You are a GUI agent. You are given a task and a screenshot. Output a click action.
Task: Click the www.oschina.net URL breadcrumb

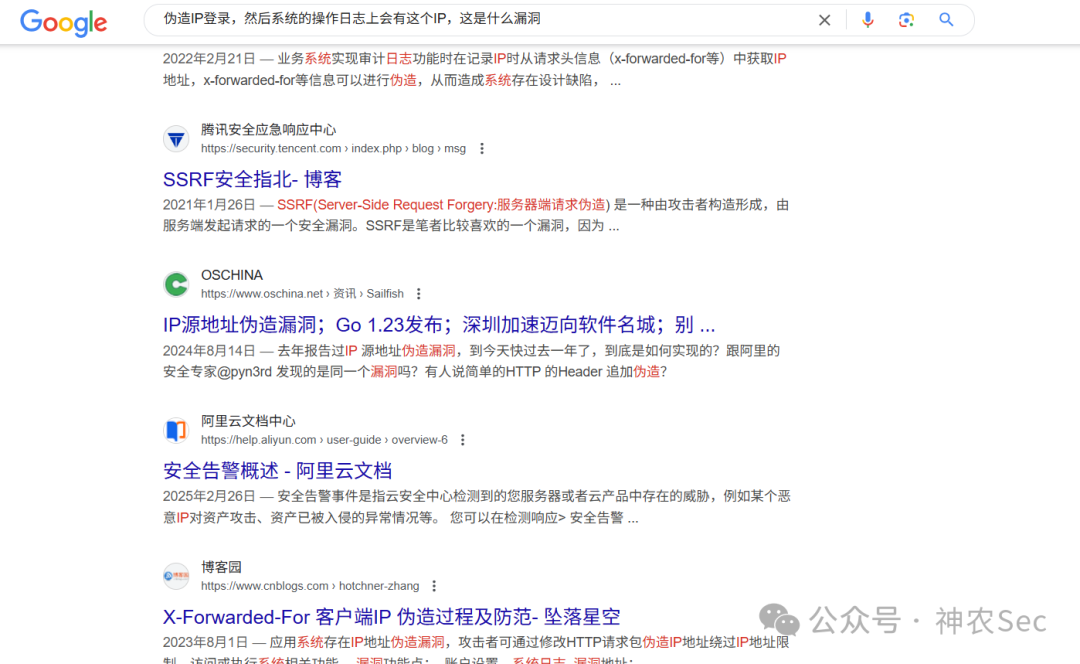302,294
